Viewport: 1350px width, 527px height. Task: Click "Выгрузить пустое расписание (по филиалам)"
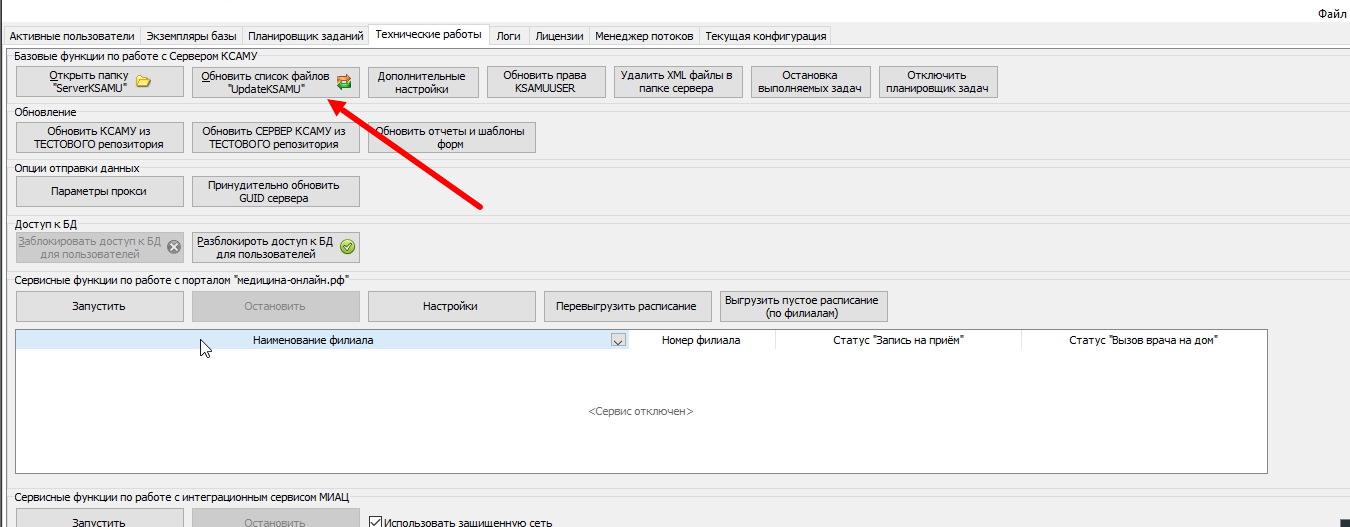click(x=803, y=306)
